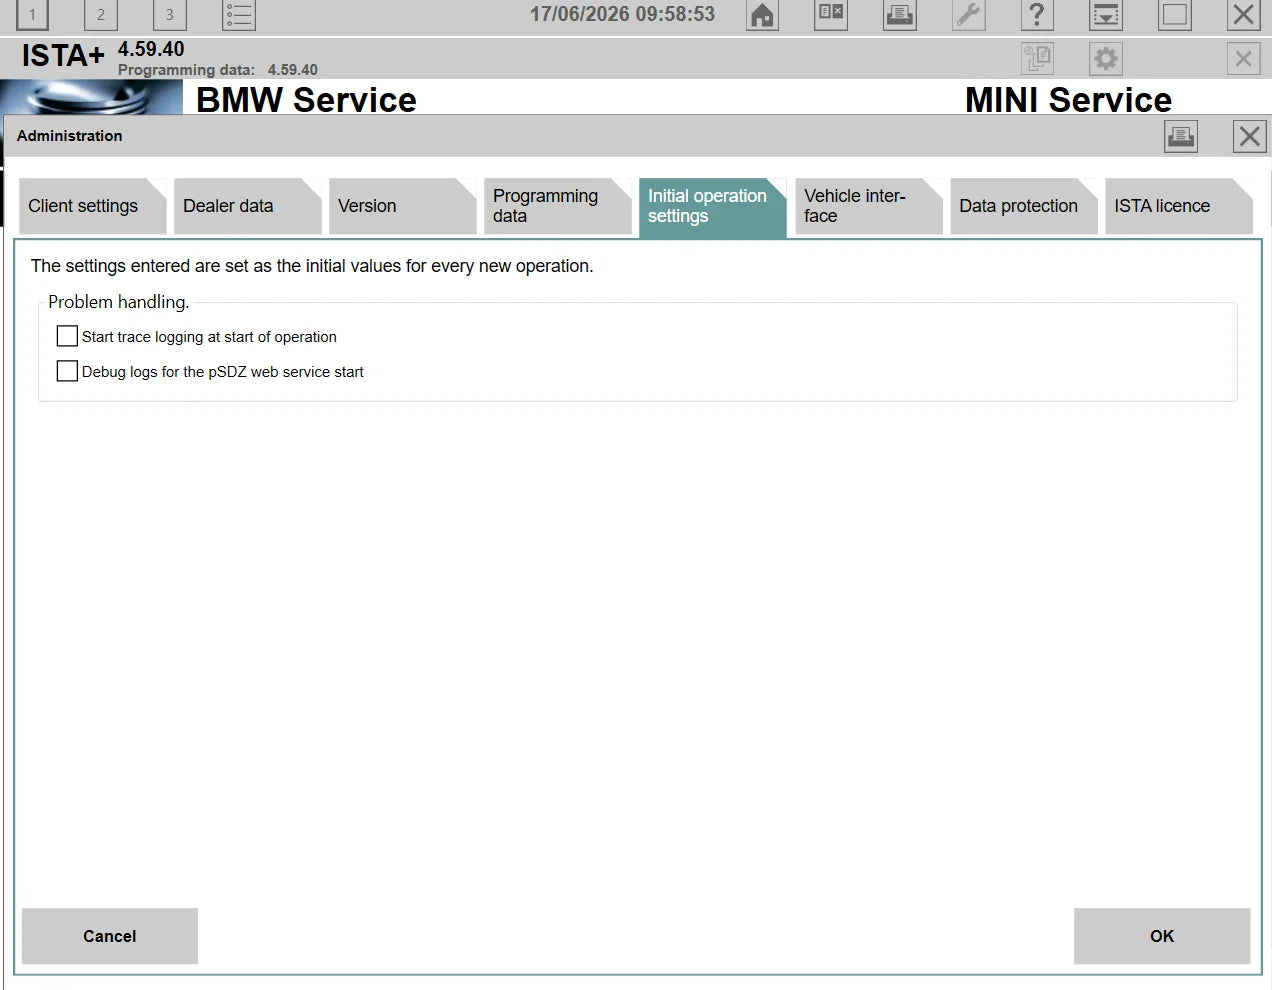Image resolution: width=1272 pixels, height=990 pixels.
Task: Click the MINI Service heading
Action: (1068, 99)
